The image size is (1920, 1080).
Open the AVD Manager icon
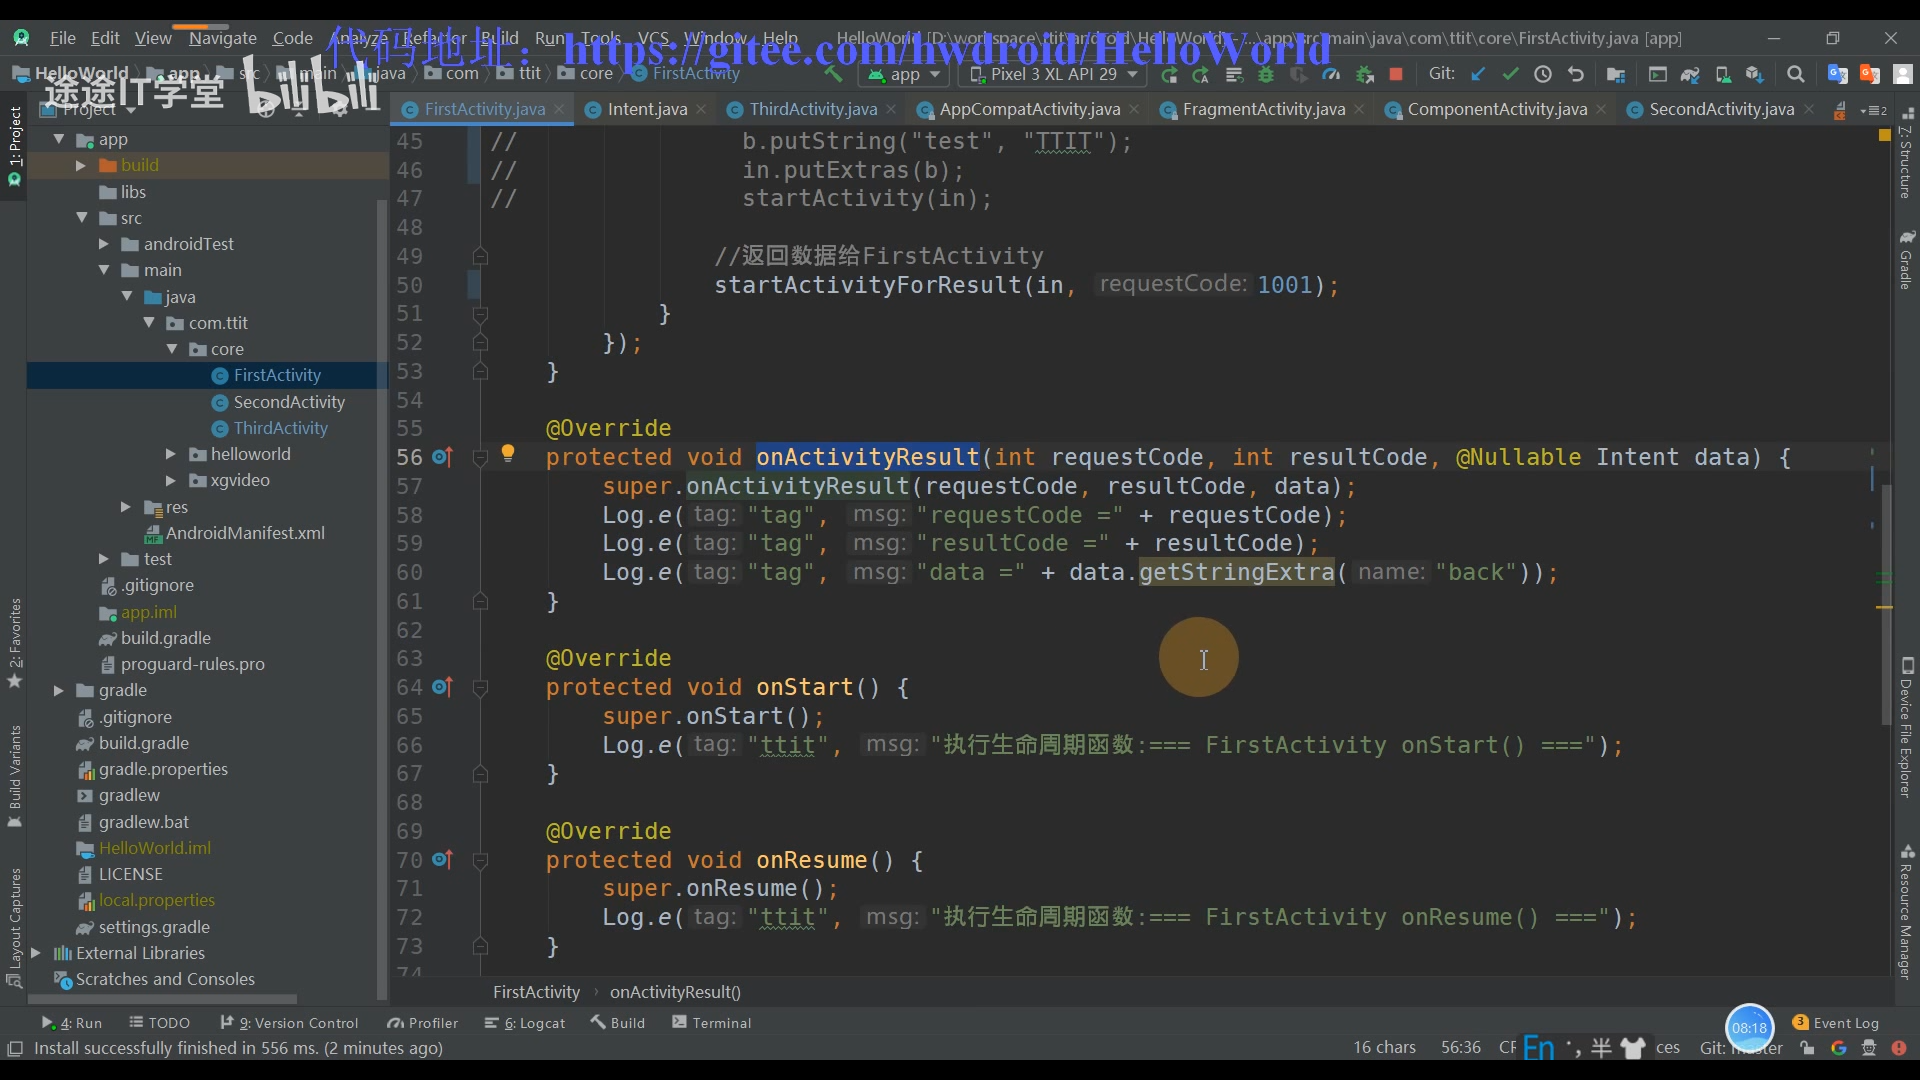(x=1723, y=74)
